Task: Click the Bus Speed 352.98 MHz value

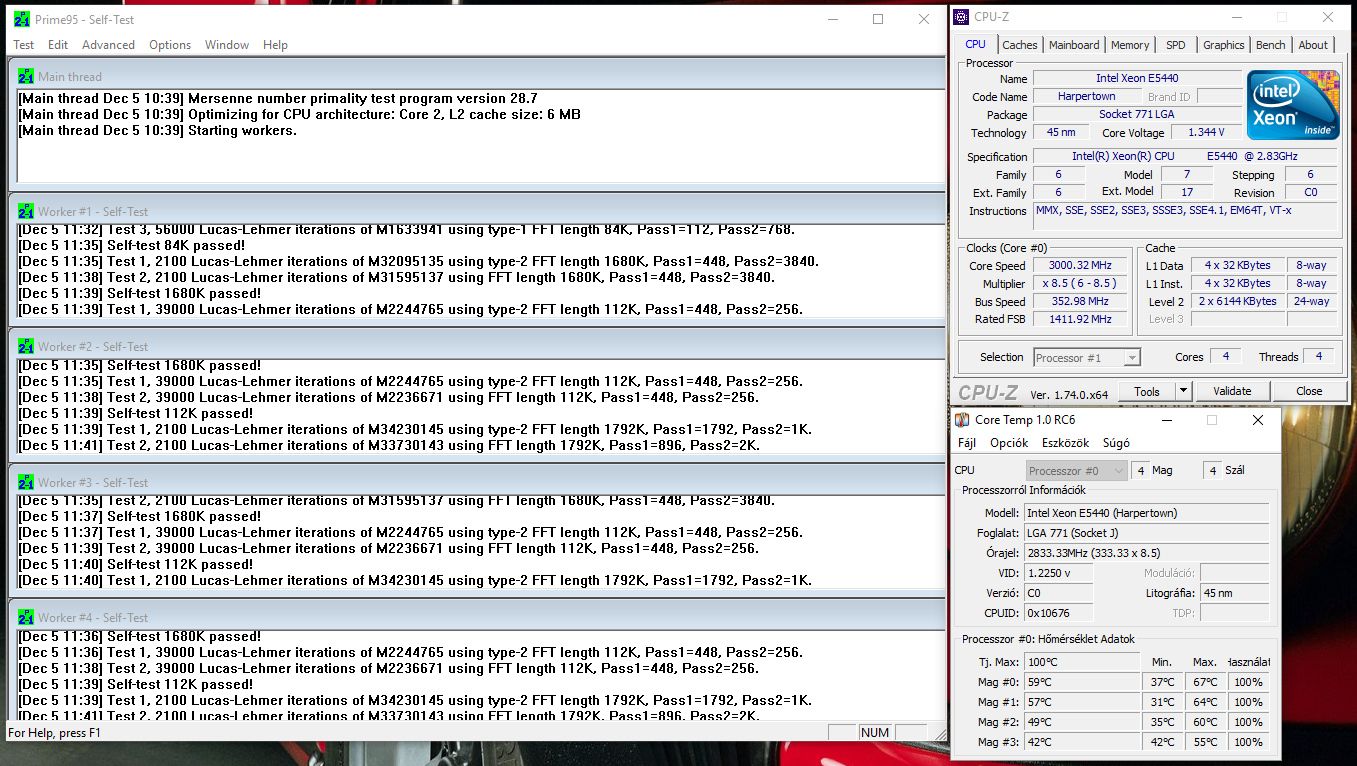Action: tap(1082, 302)
